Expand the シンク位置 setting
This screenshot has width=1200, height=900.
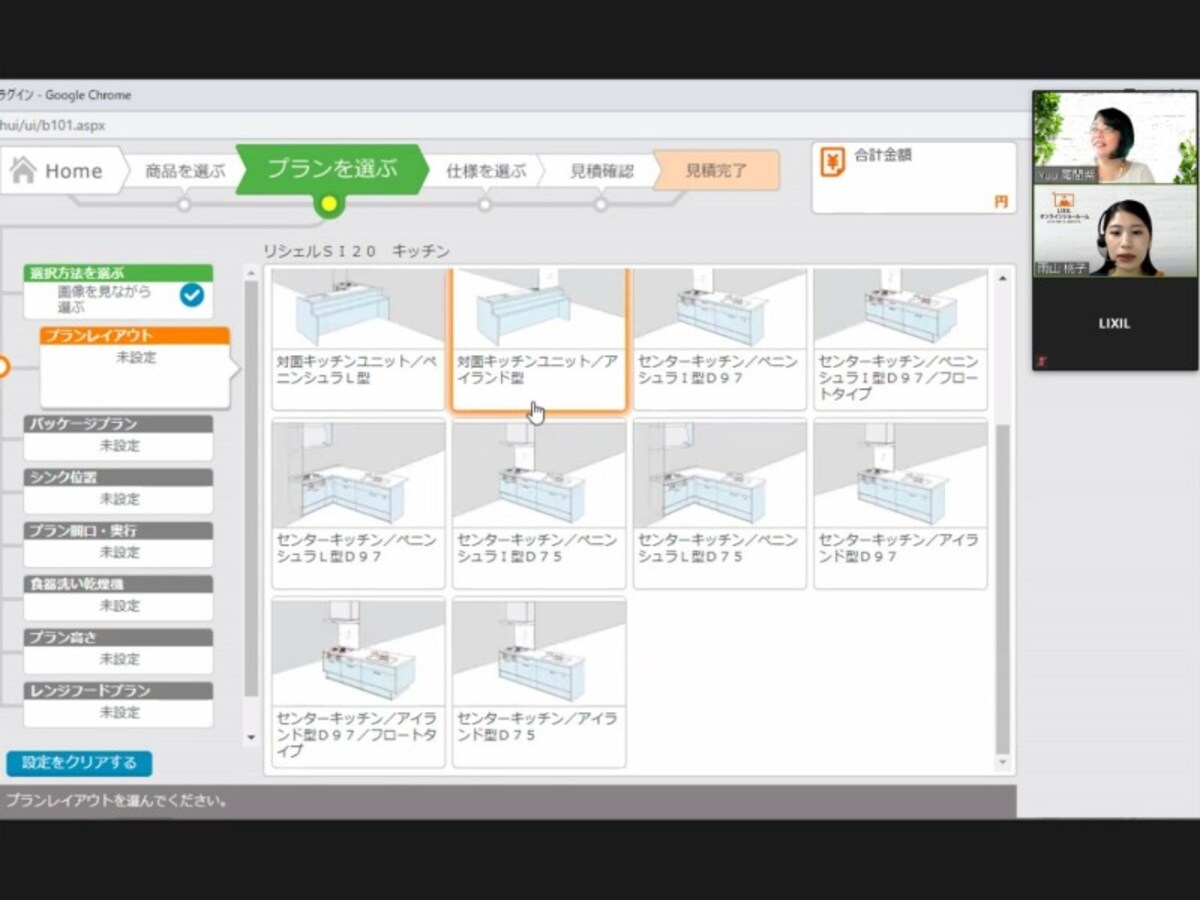(118, 491)
